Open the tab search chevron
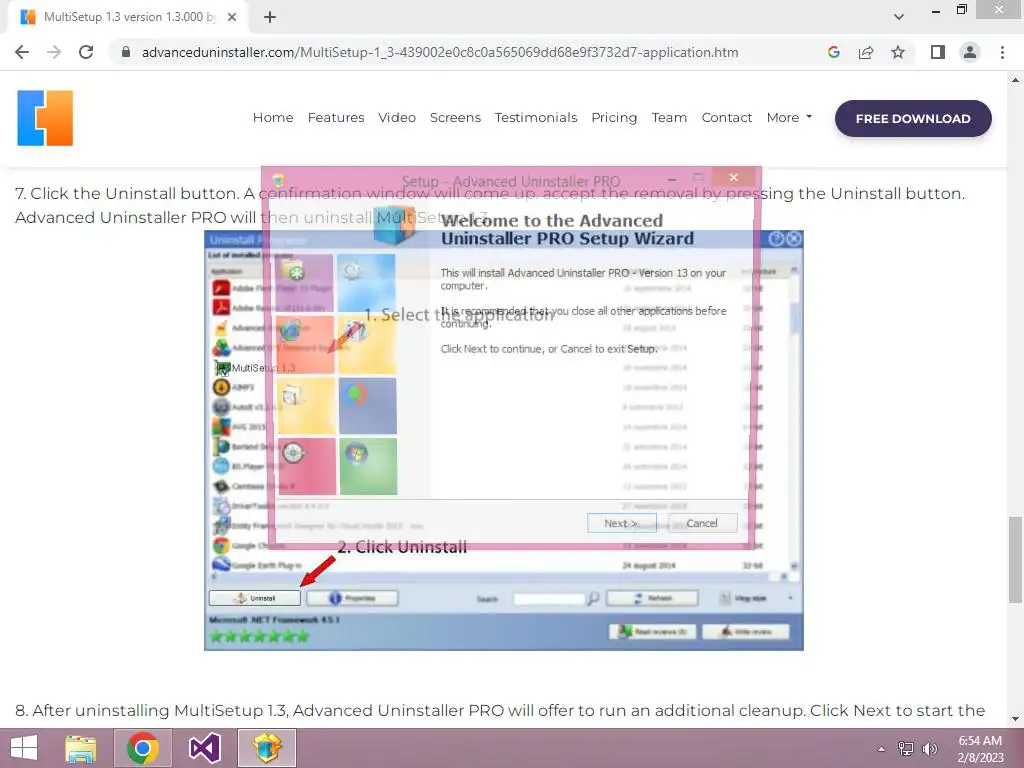1024x768 pixels. (899, 17)
